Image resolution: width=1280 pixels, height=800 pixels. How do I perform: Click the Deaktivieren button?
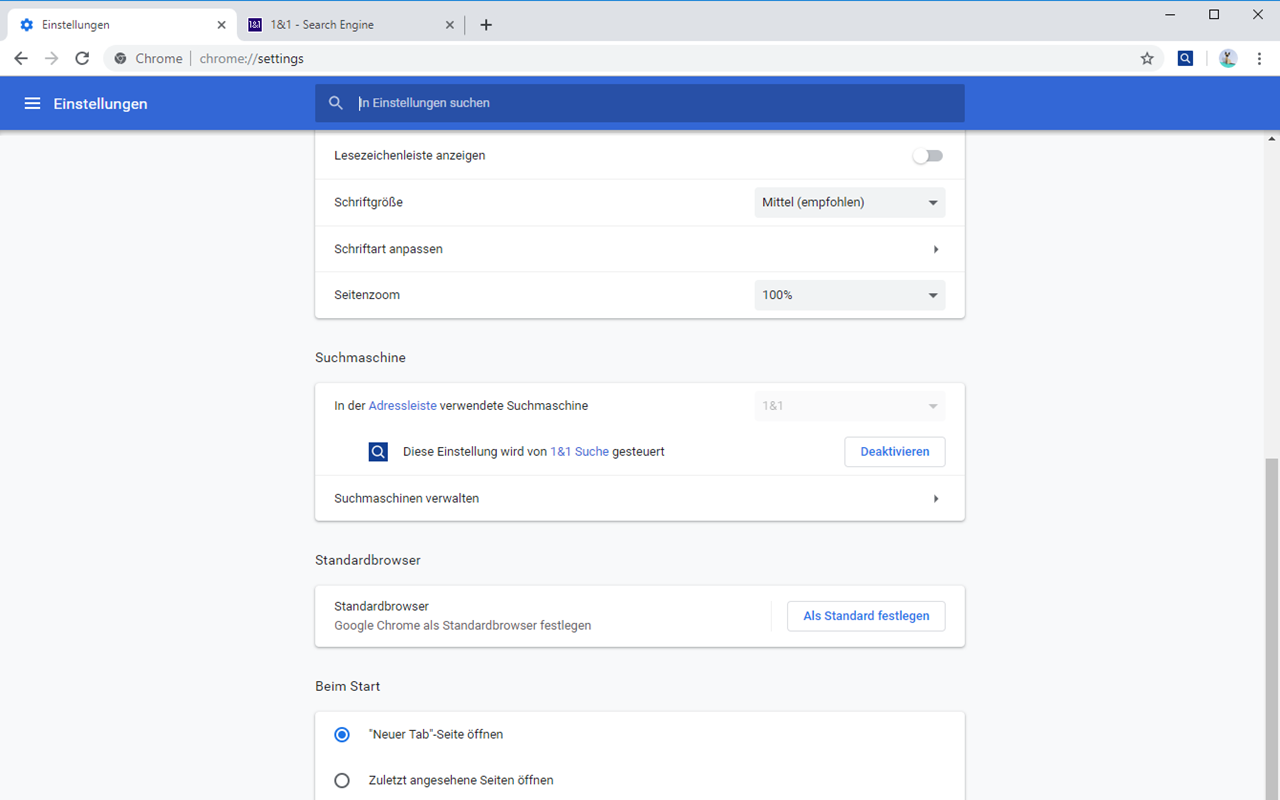[895, 452]
